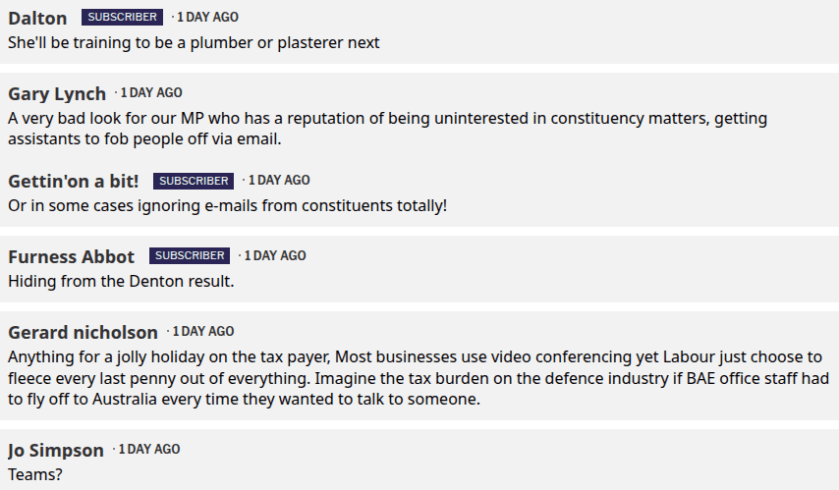Click the 'Teams?' comment text
The width and height of the screenshot is (839, 490).
point(35,474)
